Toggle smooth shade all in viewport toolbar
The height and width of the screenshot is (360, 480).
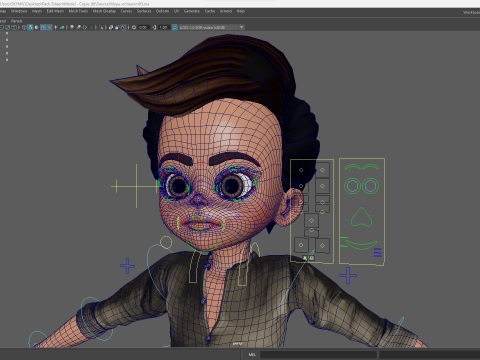pyautogui.click(x=30, y=27)
